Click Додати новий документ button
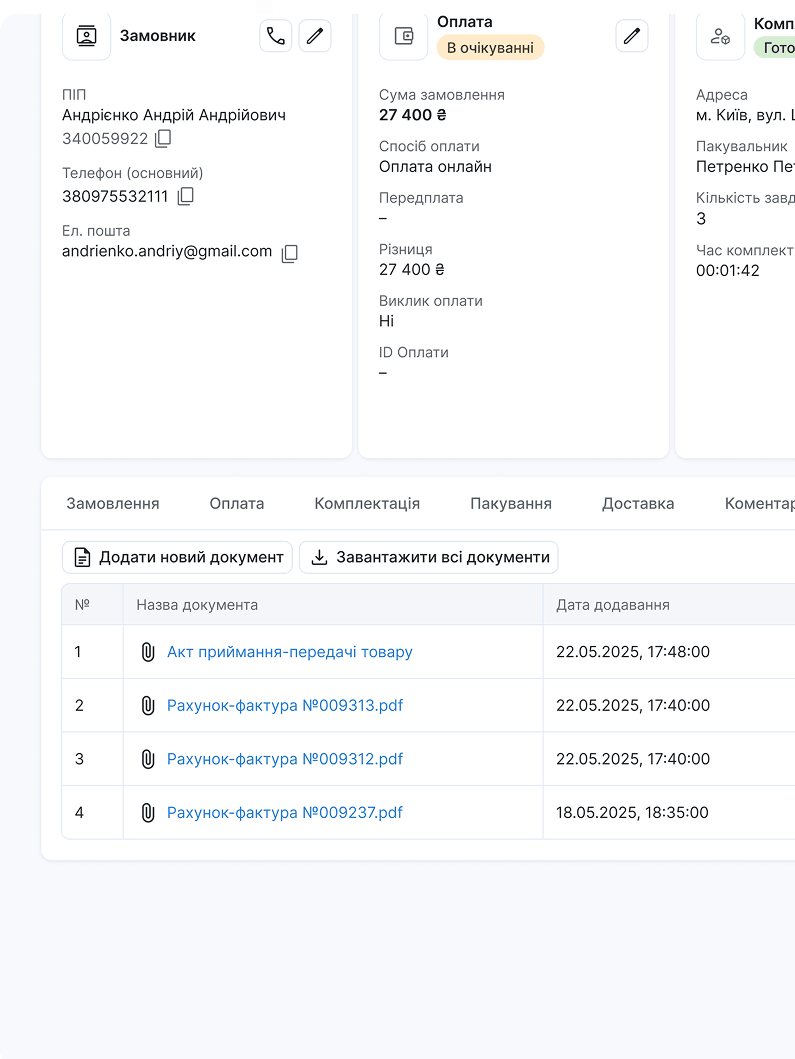 point(177,557)
